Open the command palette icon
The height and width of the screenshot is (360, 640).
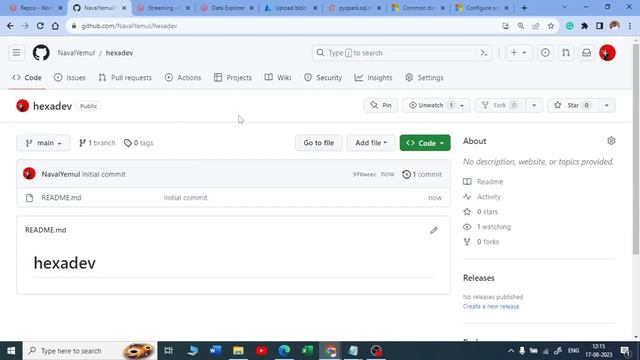pyautogui.click(x=484, y=53)
